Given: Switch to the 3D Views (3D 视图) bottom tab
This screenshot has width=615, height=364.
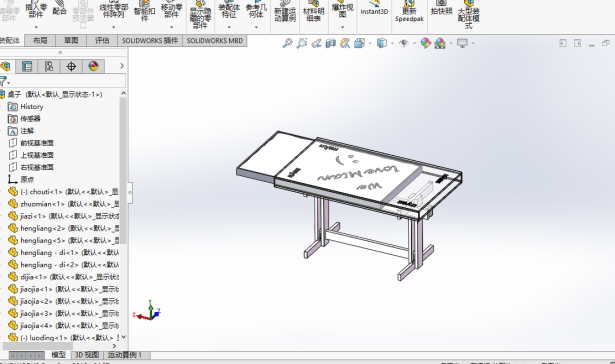Looking at the screenshot, I should coord(87,355).
